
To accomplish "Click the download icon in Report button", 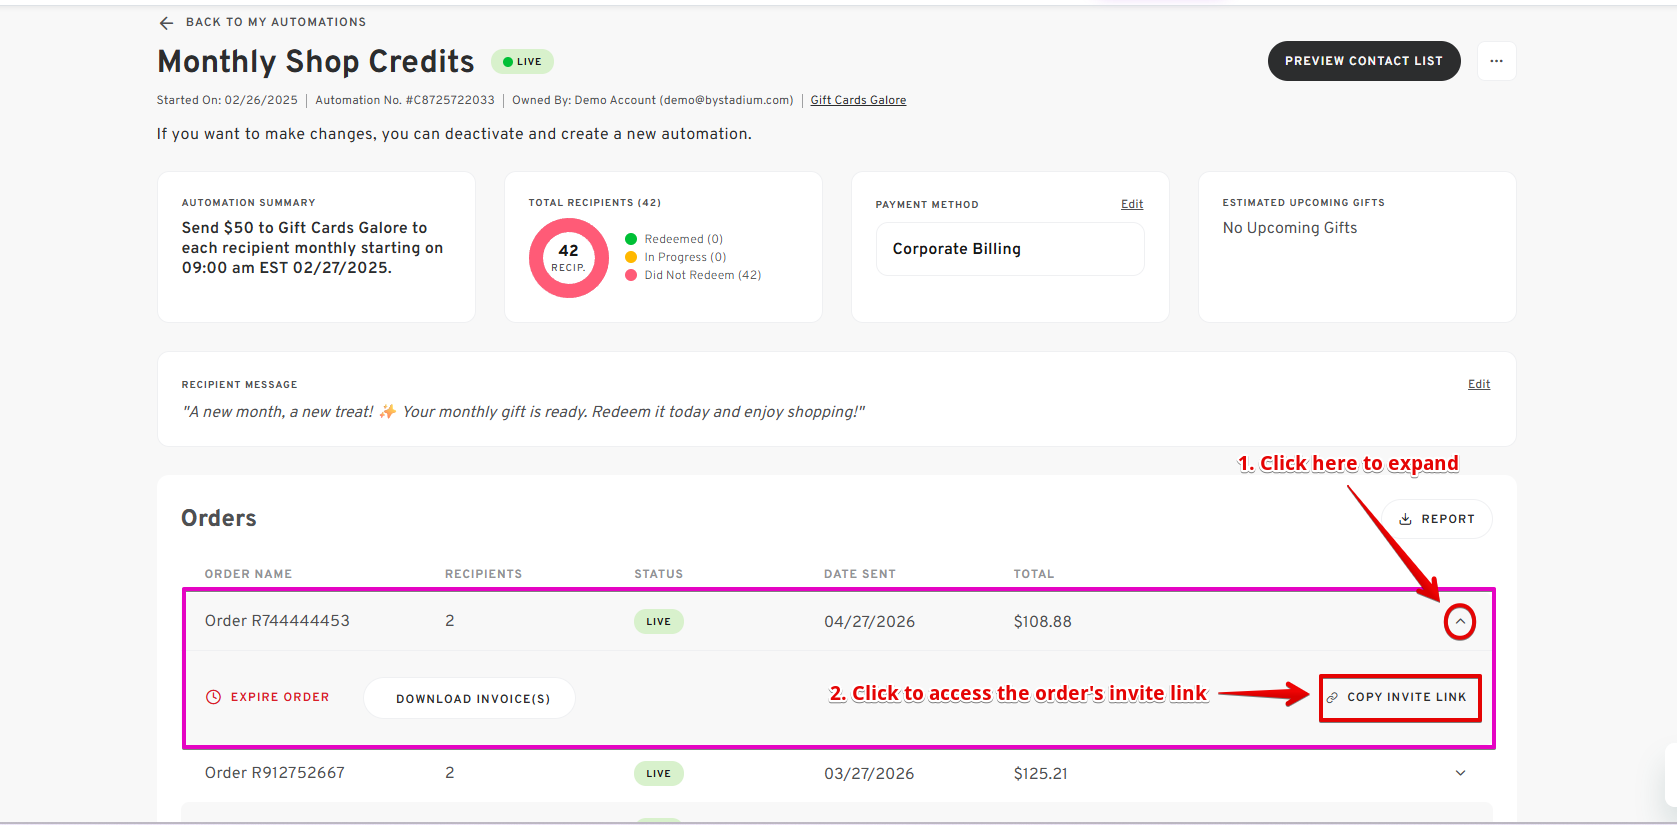I will [1405, 519].
